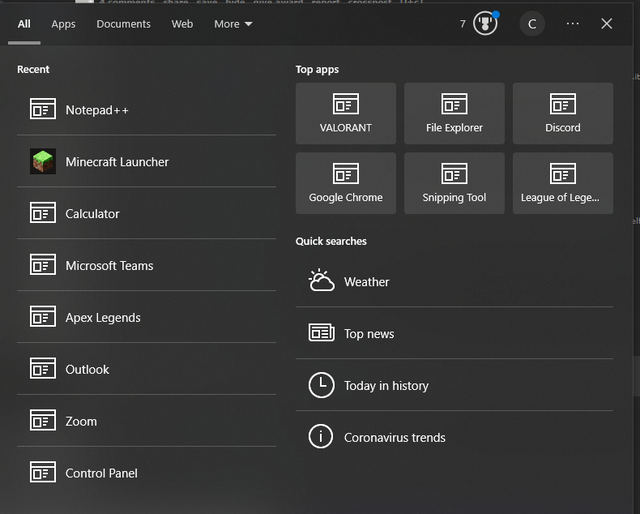Open the League of Legends top app tile
The image size is (640, 514).
[563, 183]
